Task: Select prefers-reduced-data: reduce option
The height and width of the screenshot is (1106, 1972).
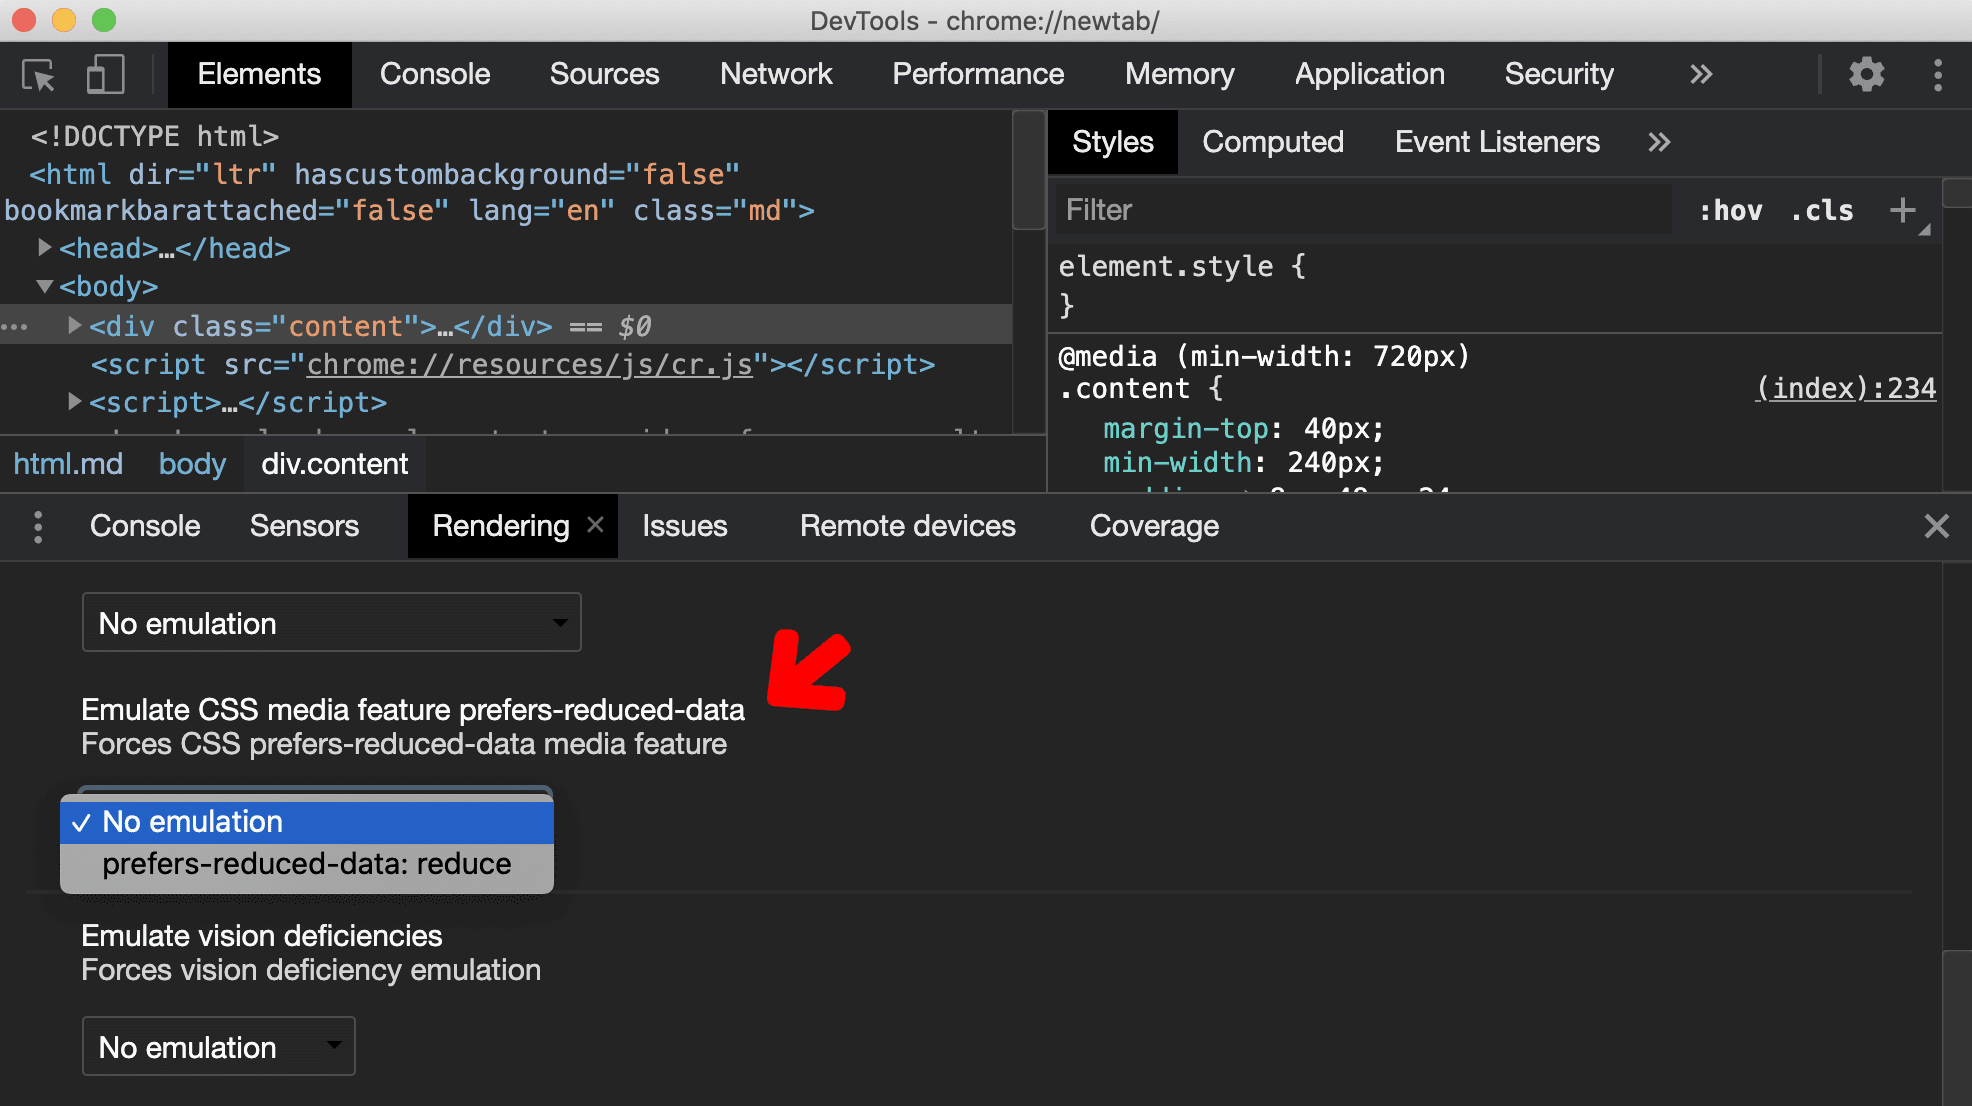Action: (x=306, y=864)
